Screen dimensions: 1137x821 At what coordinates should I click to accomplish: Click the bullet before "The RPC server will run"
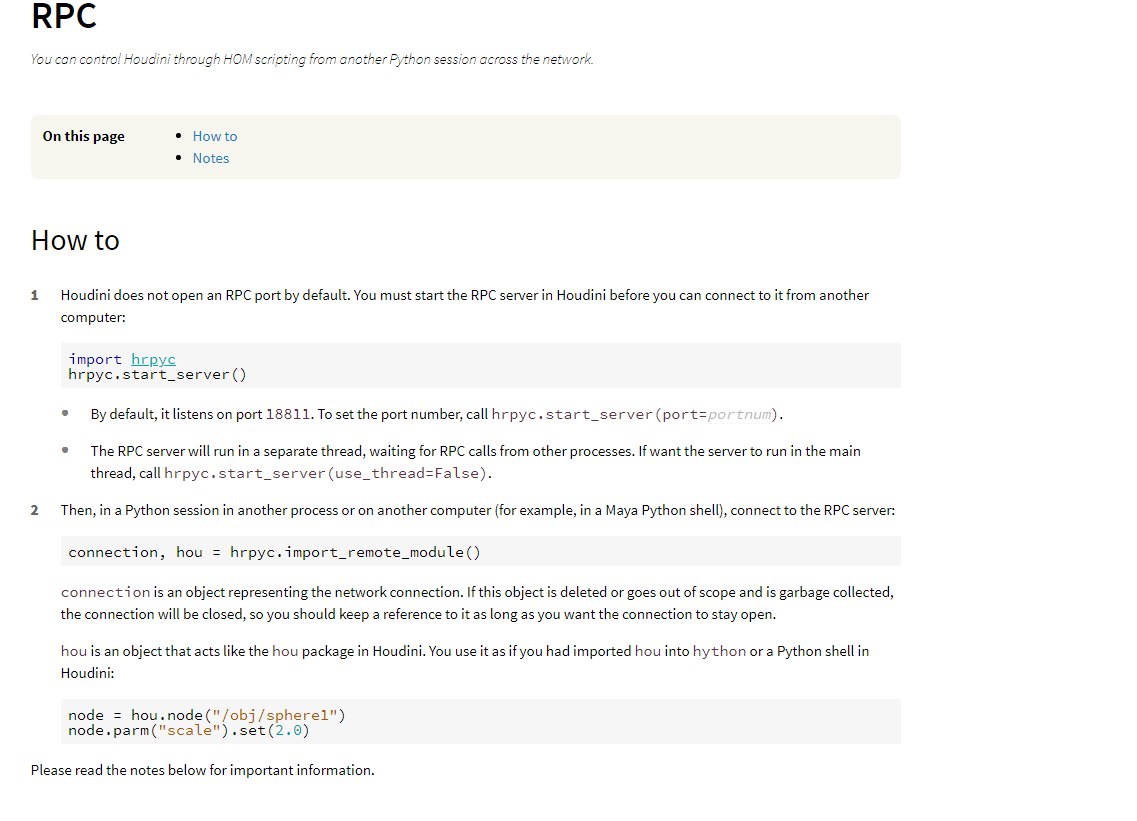coord(65,451)
